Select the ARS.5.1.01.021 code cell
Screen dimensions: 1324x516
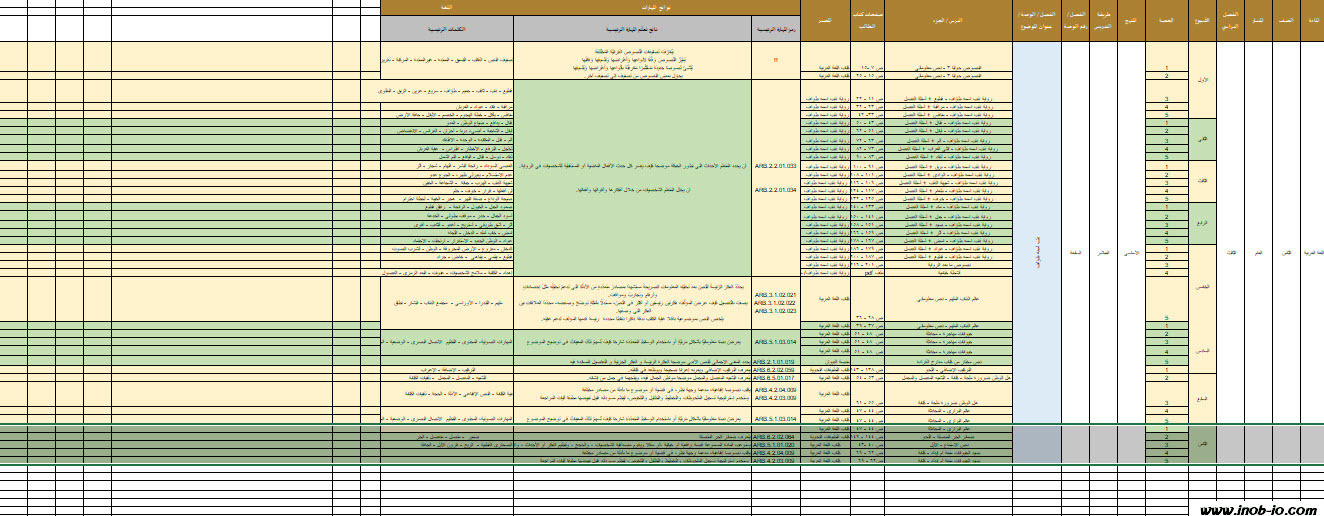(x=777, y=445)
